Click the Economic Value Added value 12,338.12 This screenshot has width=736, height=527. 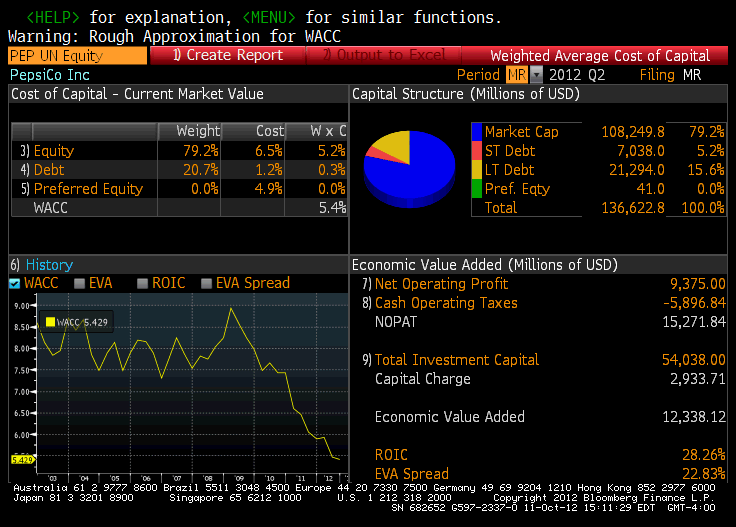click(x=694, y=417)
